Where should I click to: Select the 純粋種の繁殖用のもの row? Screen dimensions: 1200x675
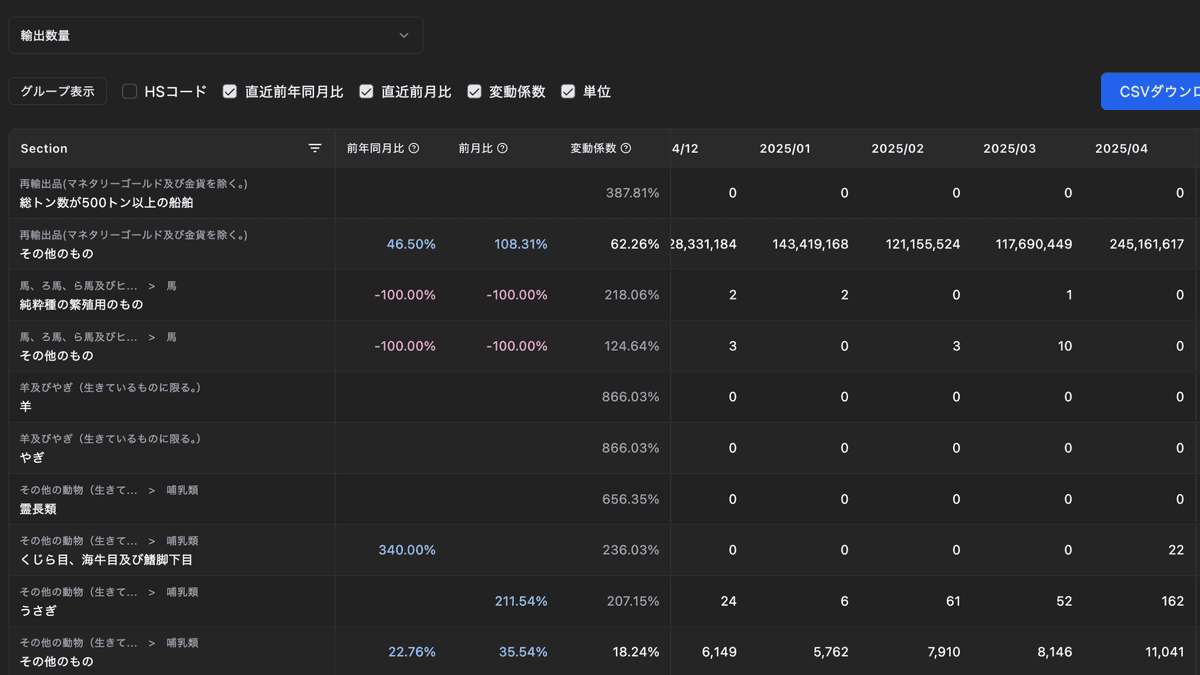pyautogui.click(x=82, y=304)
